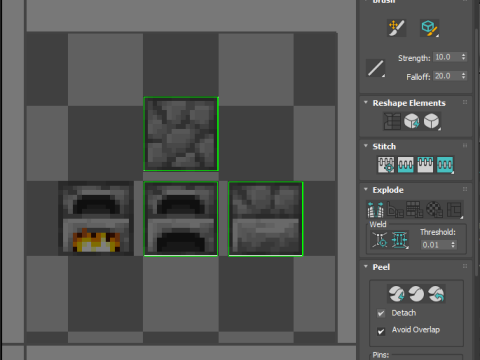Image resolution: width=480 pixels, height=360 pixels.
Task: Click the Flatten by Polygon Angle icon
Action: click(395, 209)
